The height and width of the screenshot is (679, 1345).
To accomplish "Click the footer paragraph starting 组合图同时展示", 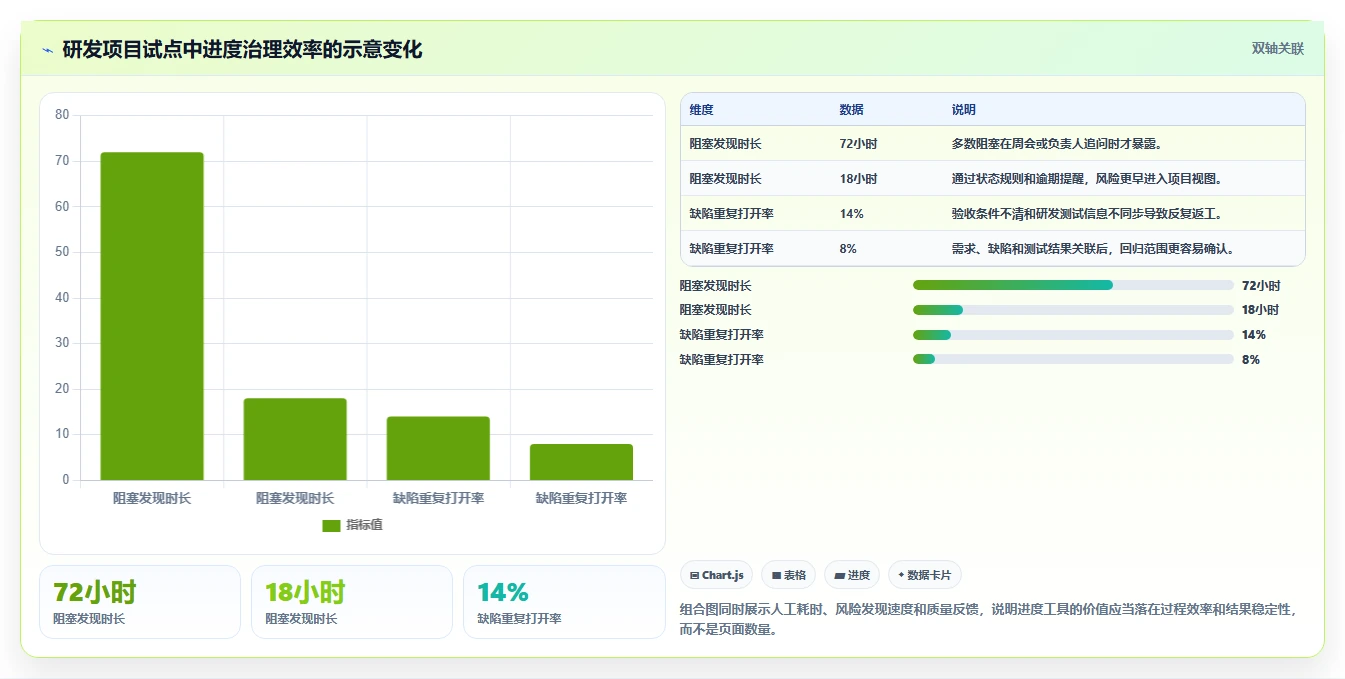I will click(x=988, y=619).
